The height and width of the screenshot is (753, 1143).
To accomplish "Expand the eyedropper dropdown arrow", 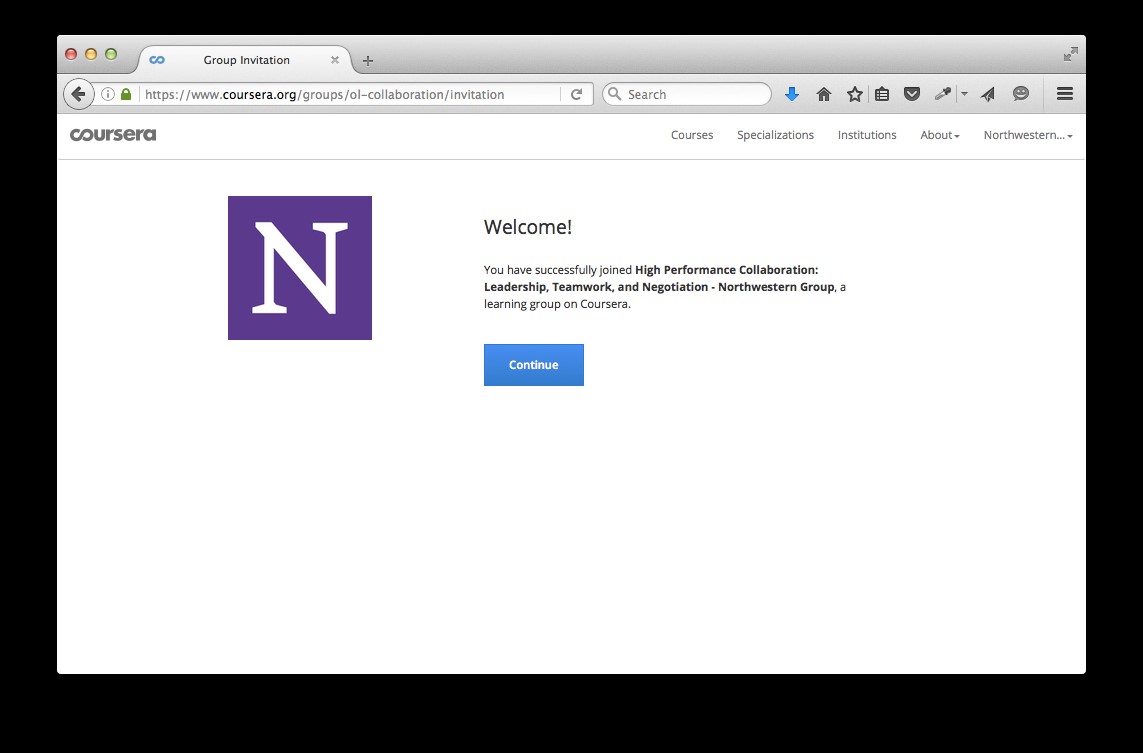I will coord(964,94).
